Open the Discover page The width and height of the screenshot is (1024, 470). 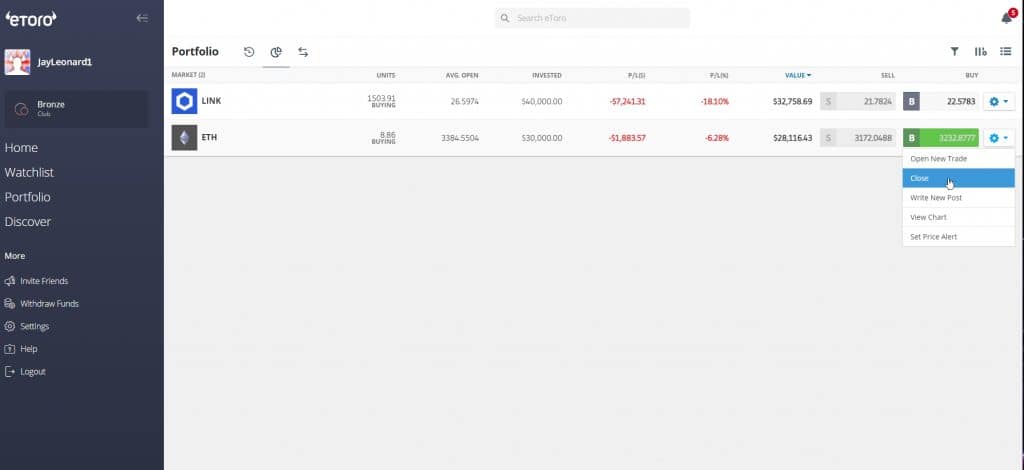pyautogui.click(x=27, y=222)
